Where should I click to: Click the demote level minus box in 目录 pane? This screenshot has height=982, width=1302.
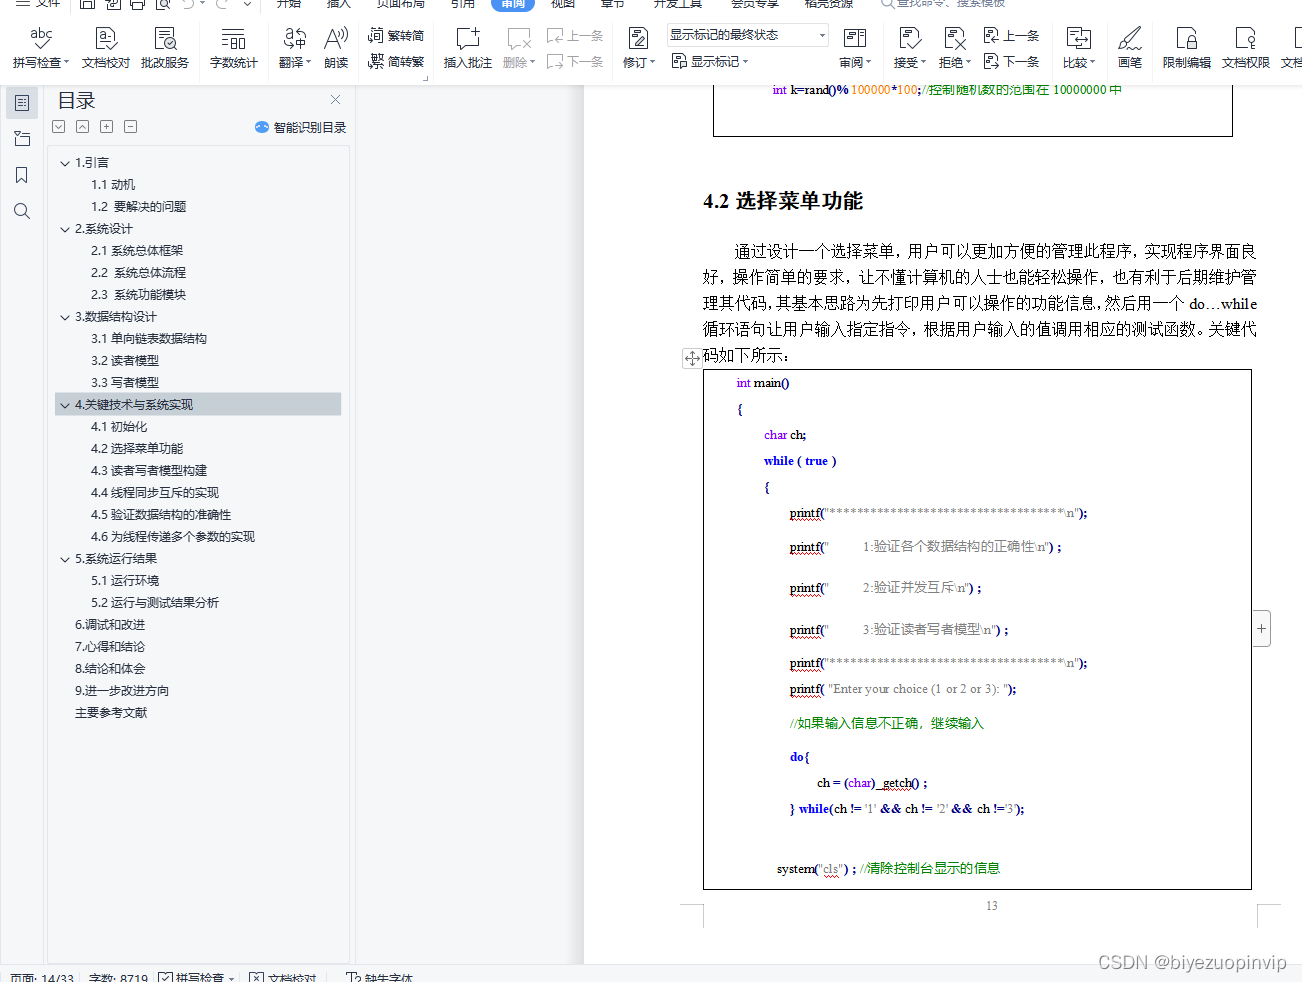[x=130, y=127]
